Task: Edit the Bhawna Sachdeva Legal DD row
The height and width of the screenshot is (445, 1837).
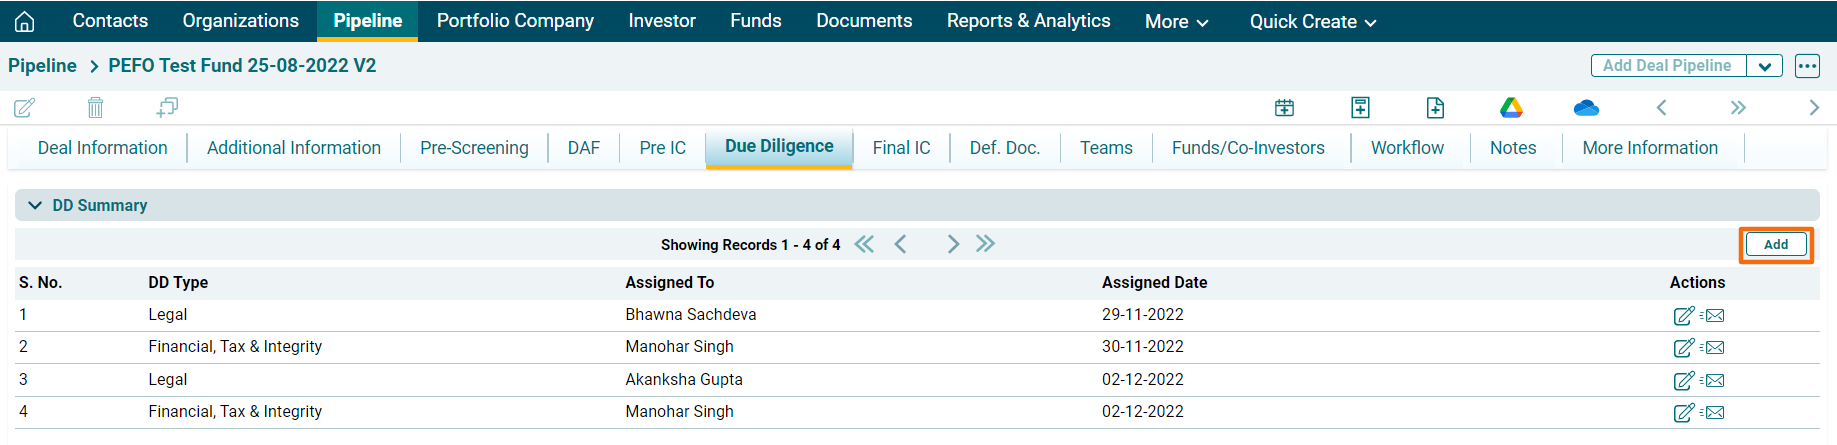Action: 1683,316
